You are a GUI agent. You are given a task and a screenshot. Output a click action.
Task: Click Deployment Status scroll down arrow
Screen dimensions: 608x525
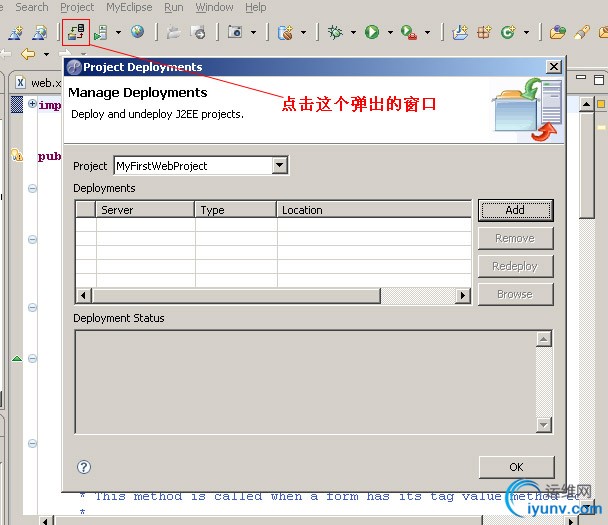pos(544,425)
